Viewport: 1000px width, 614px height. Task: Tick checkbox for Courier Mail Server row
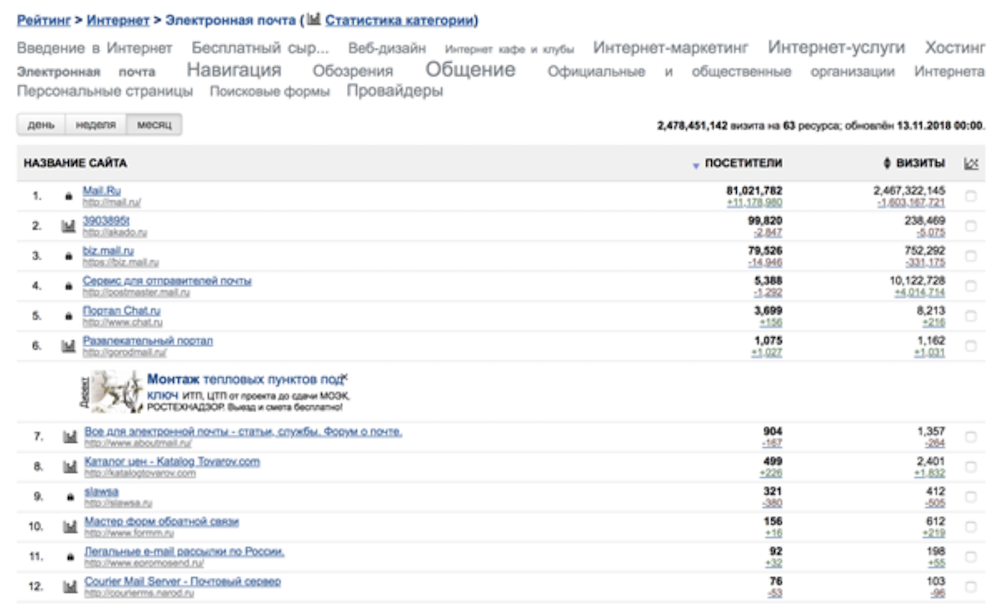(x=971, y=587)
